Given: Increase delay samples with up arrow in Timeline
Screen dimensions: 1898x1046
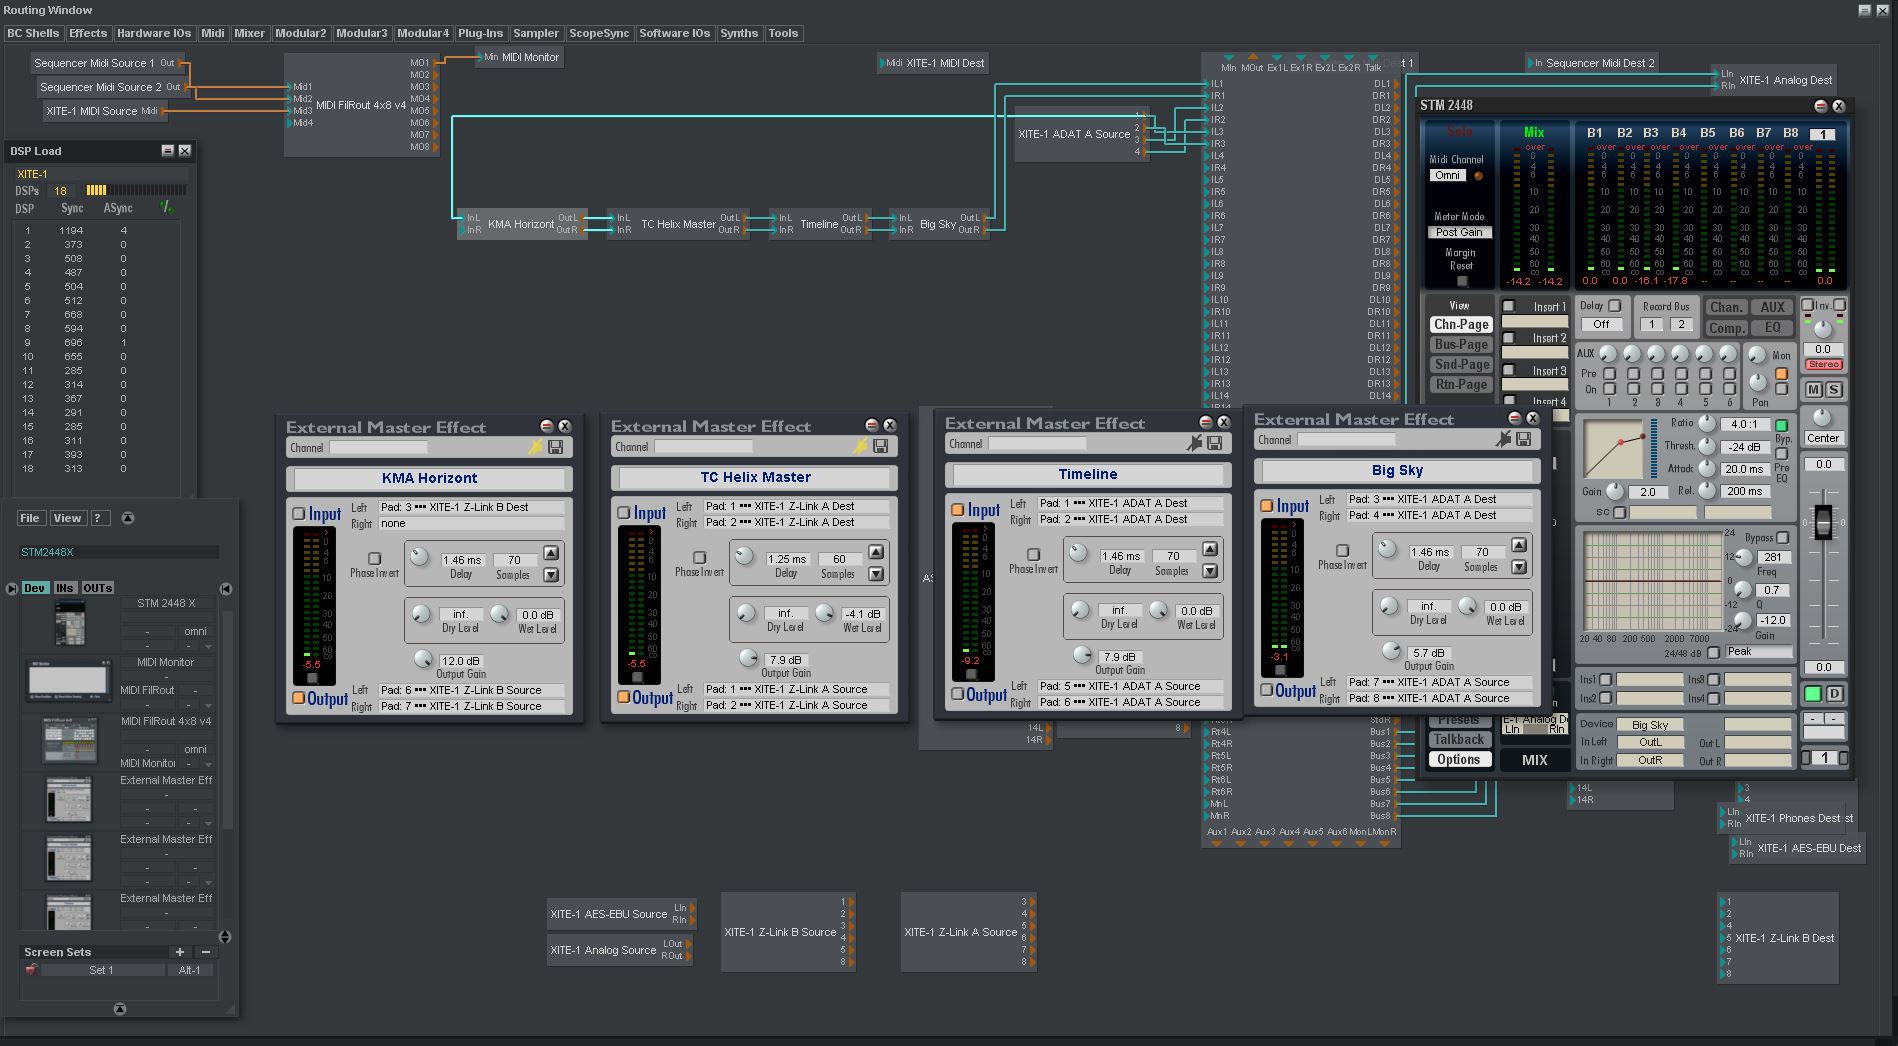Looking at the screenshot, I should click(x=1210, y=549).
